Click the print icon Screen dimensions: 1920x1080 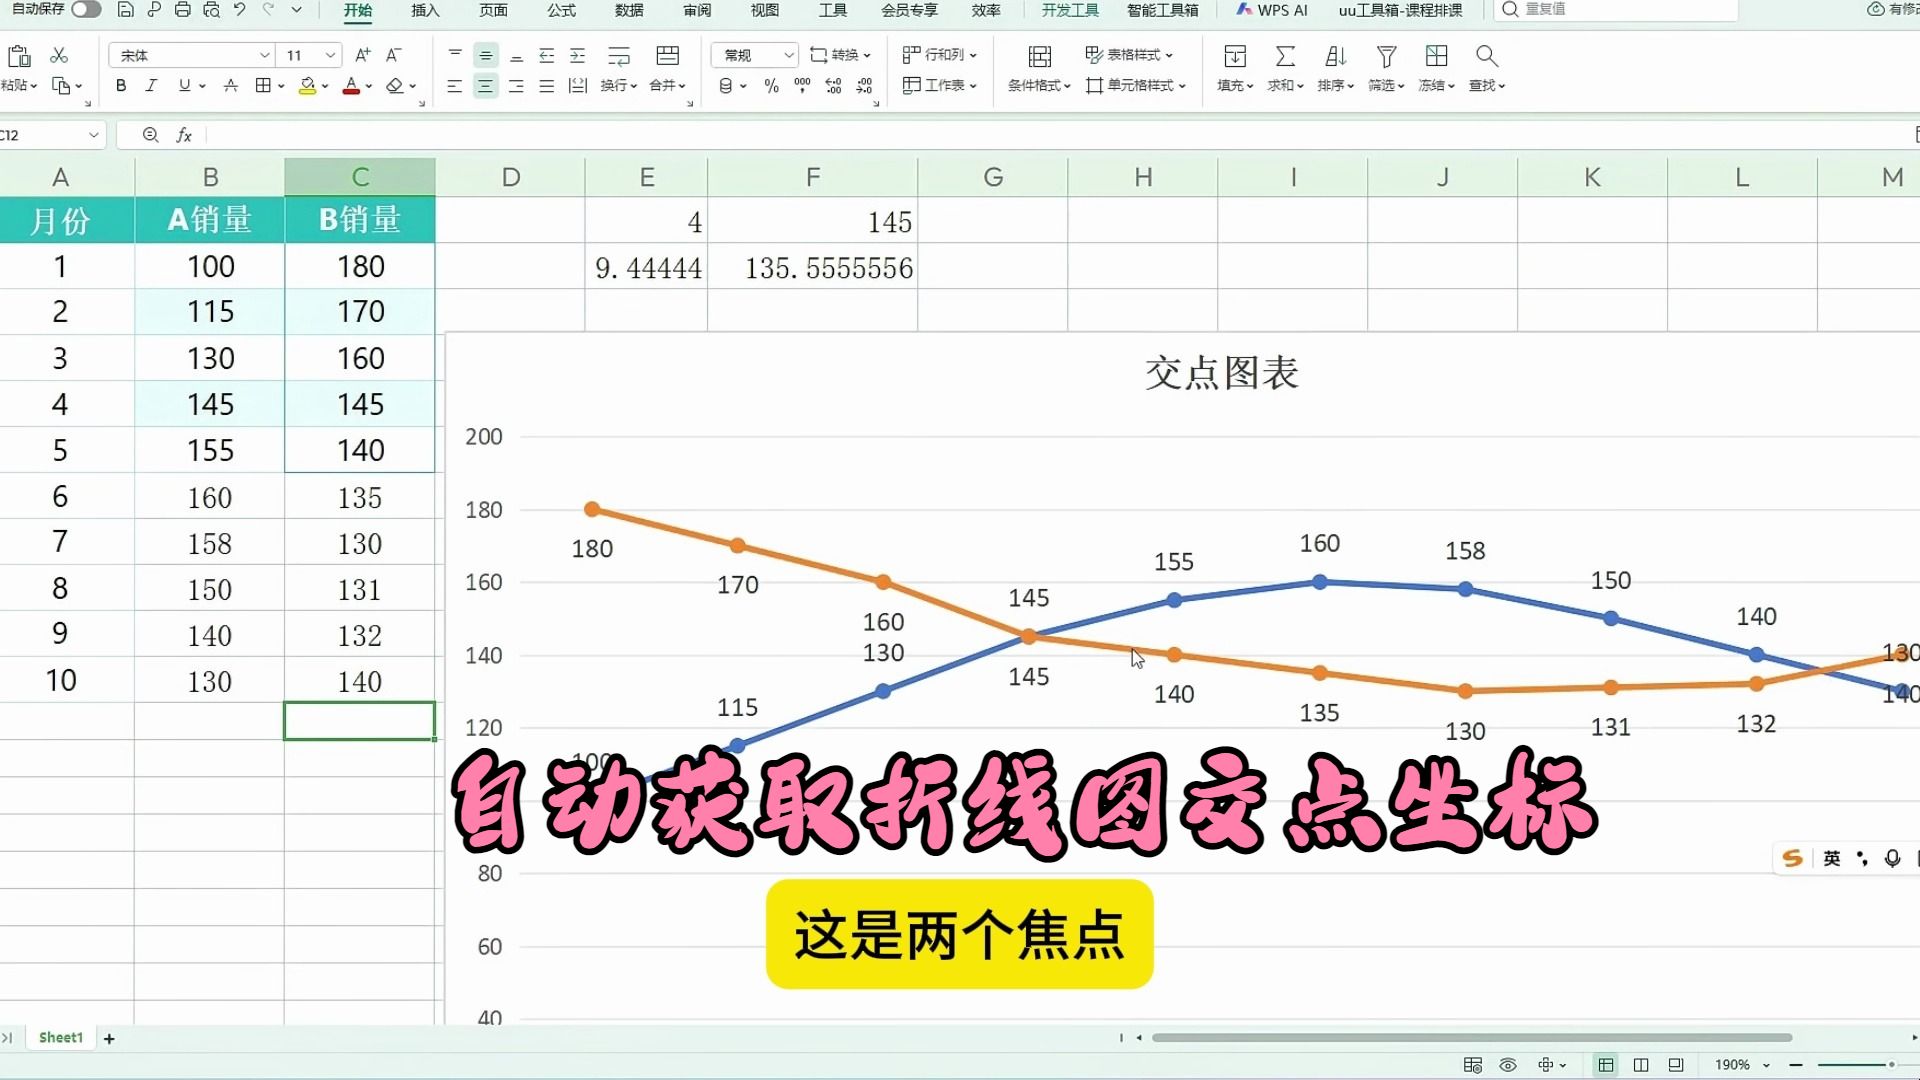182,10
